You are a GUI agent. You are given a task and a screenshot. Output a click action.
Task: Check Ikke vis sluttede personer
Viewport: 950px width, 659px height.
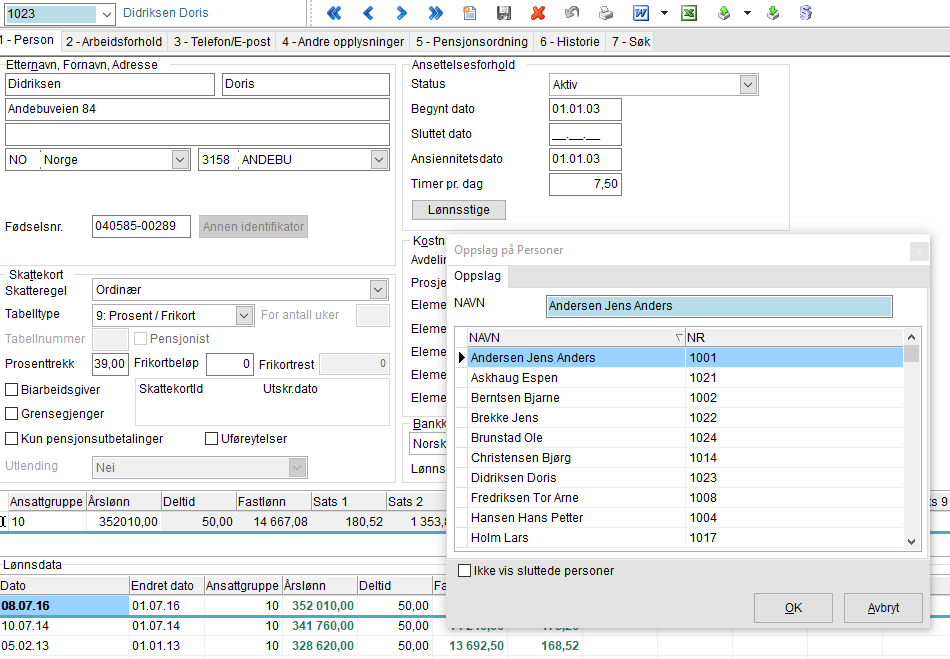(464, 571)
